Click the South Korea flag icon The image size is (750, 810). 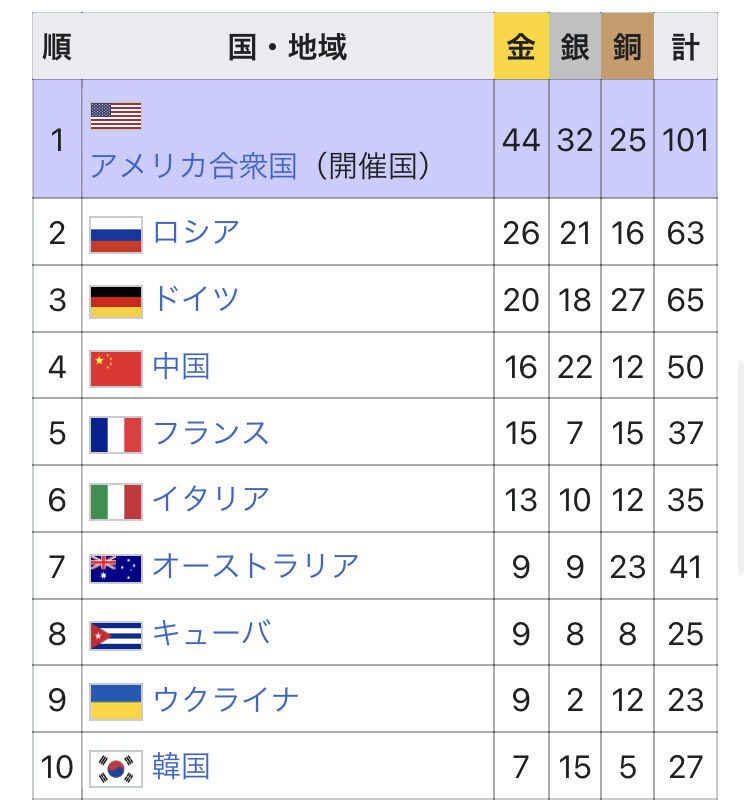[116, 768]
